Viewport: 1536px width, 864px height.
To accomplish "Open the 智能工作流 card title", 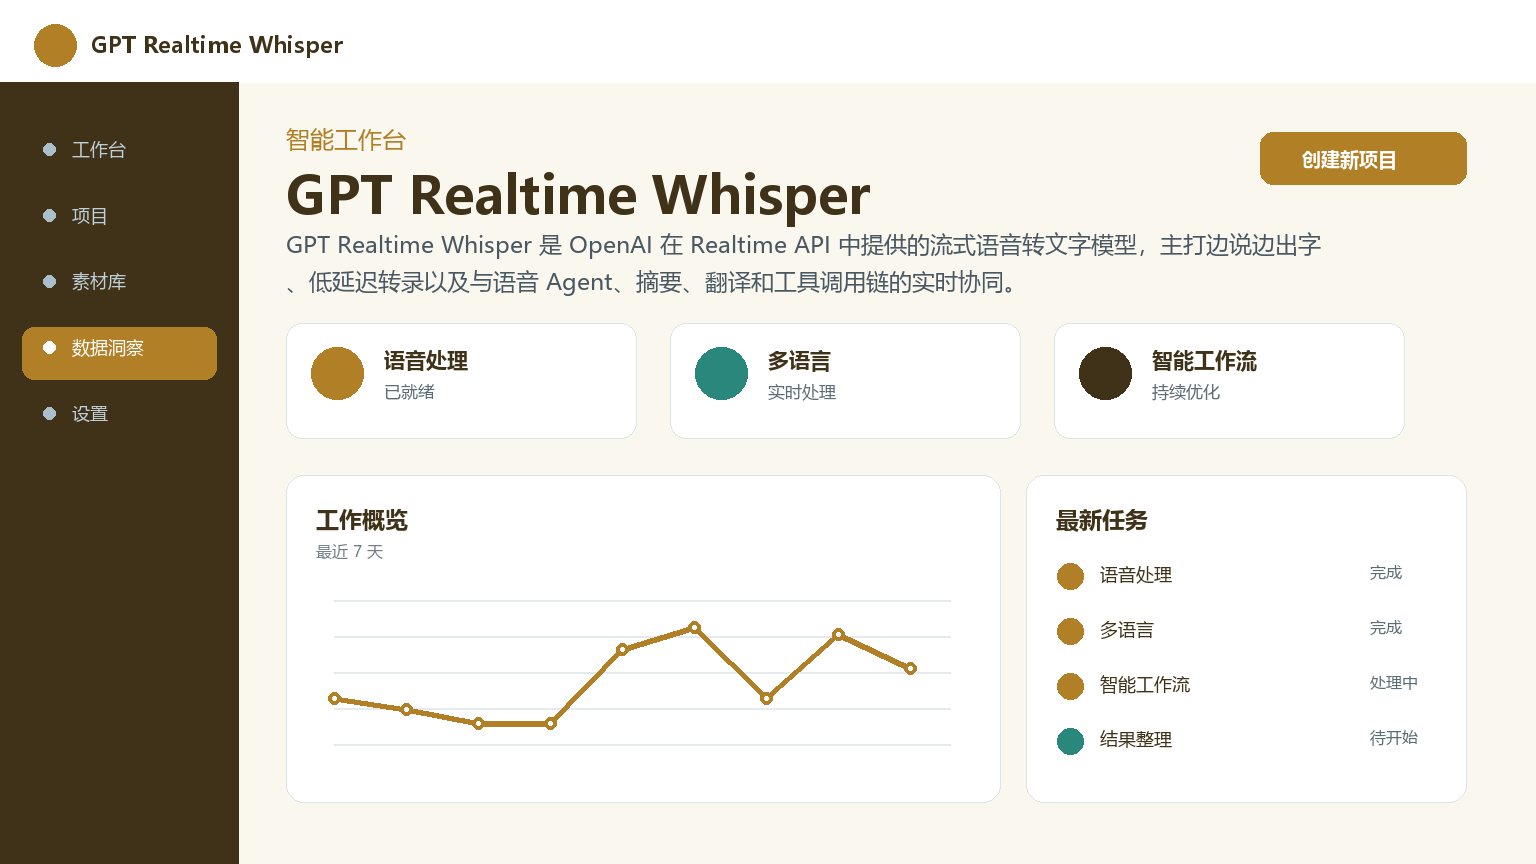I will point(1204,361).
